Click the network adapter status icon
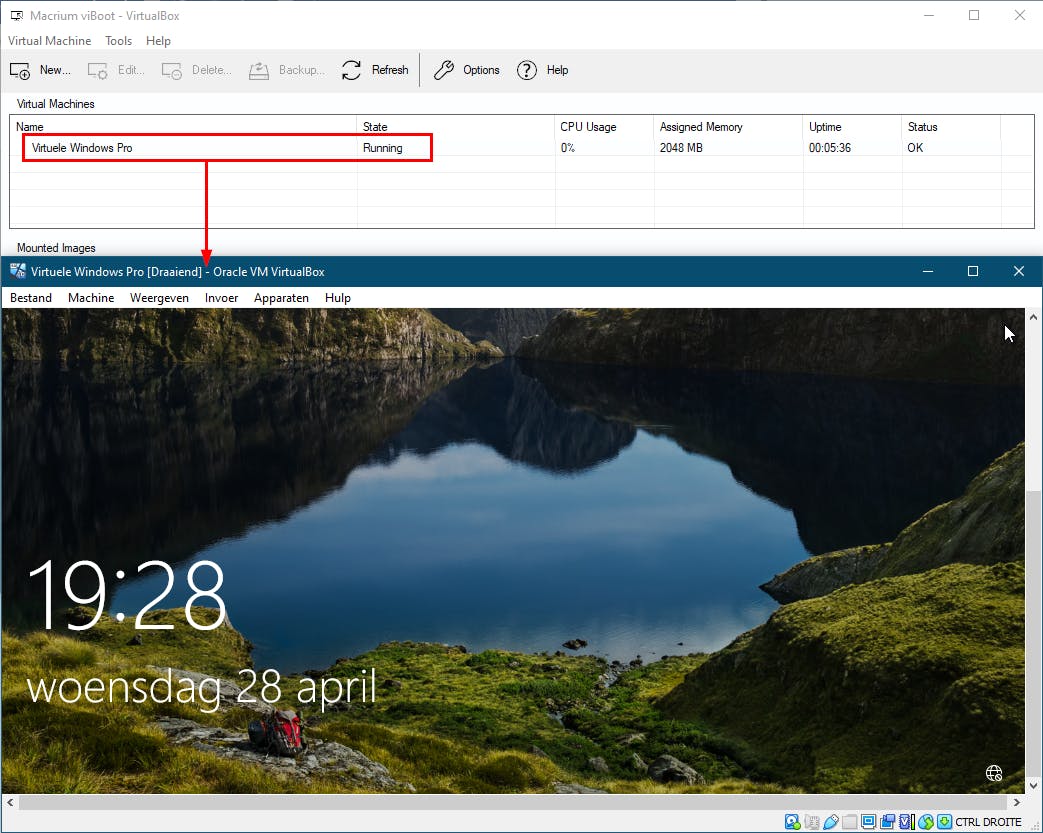Viewport: 1043px width, 833px height. [x=812, y=822]
